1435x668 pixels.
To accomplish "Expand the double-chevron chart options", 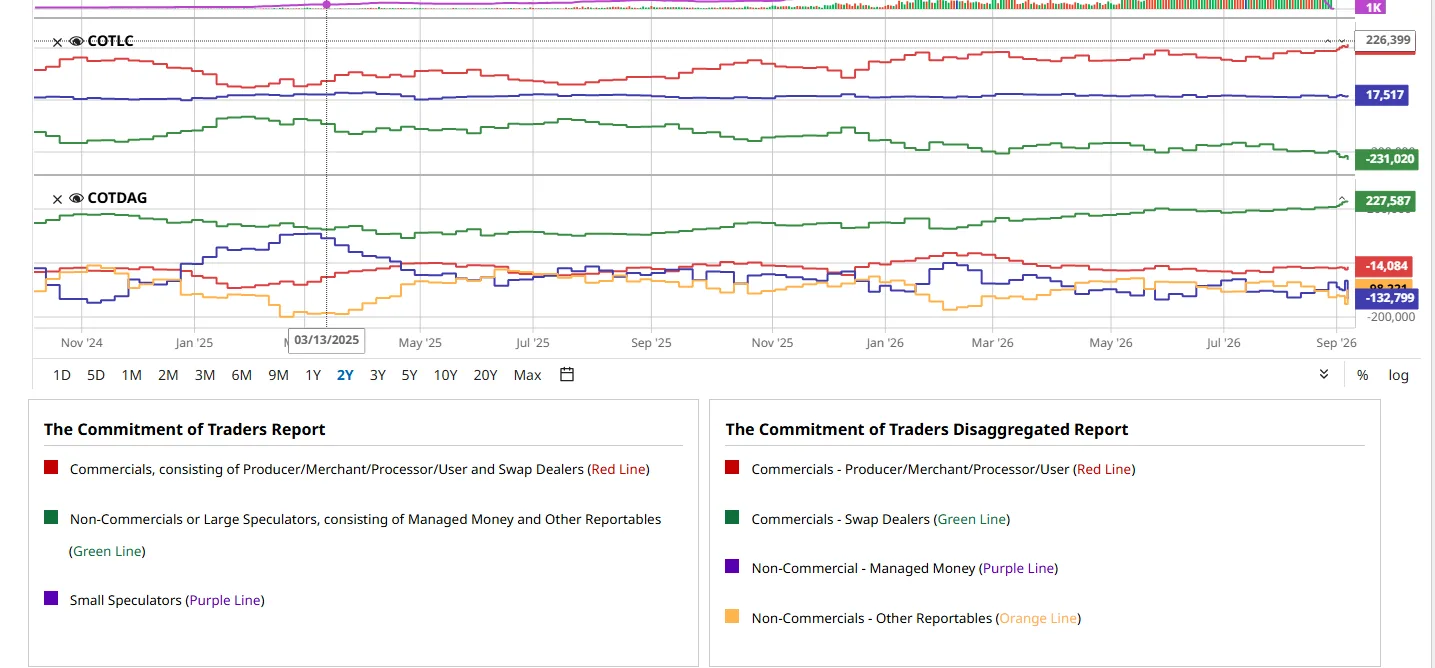I will (1324, 375).
